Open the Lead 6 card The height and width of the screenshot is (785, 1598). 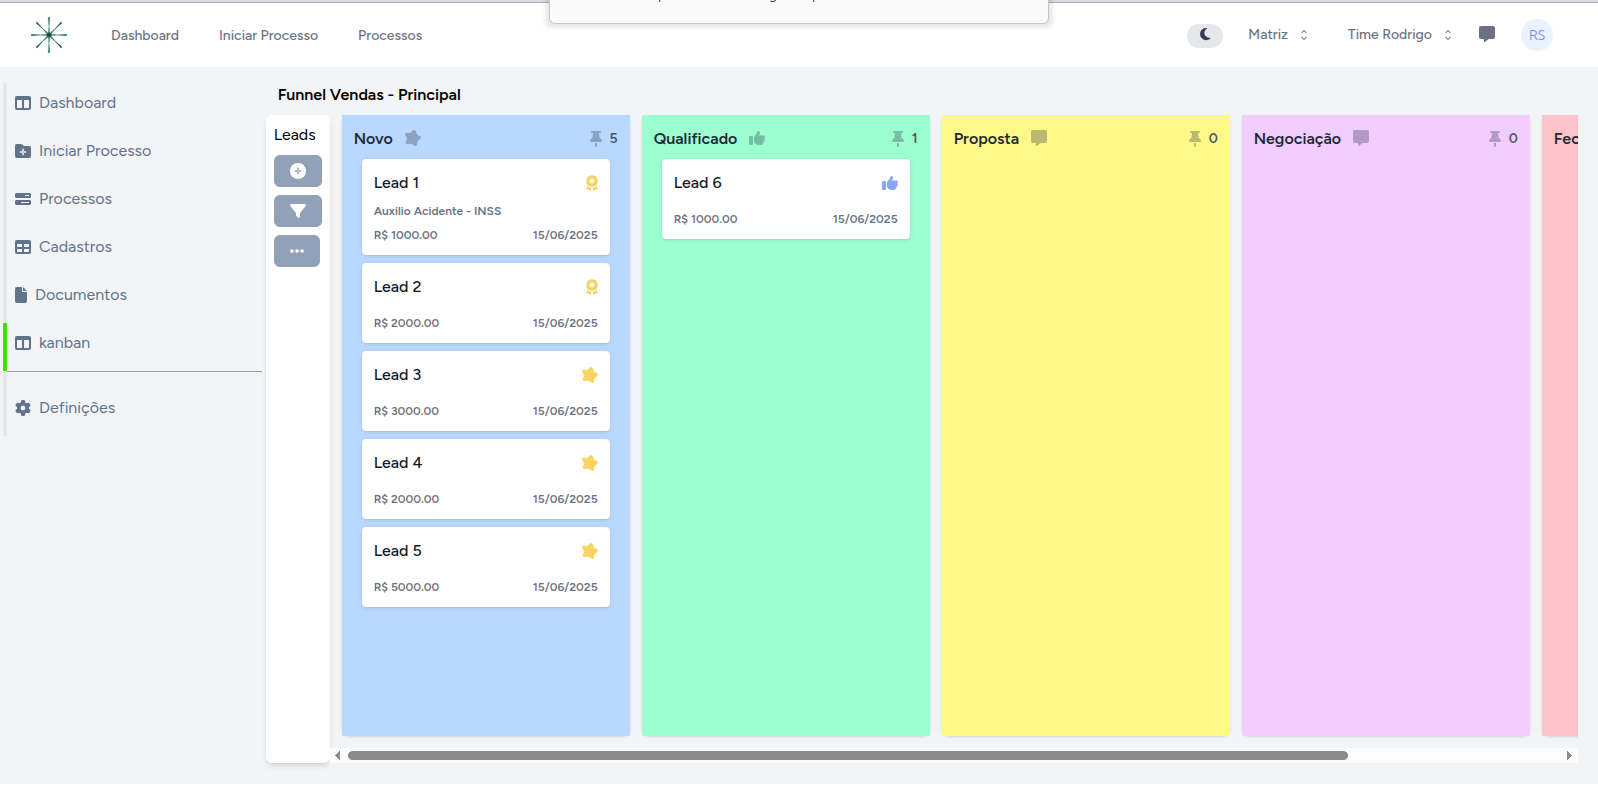[786, 199]
